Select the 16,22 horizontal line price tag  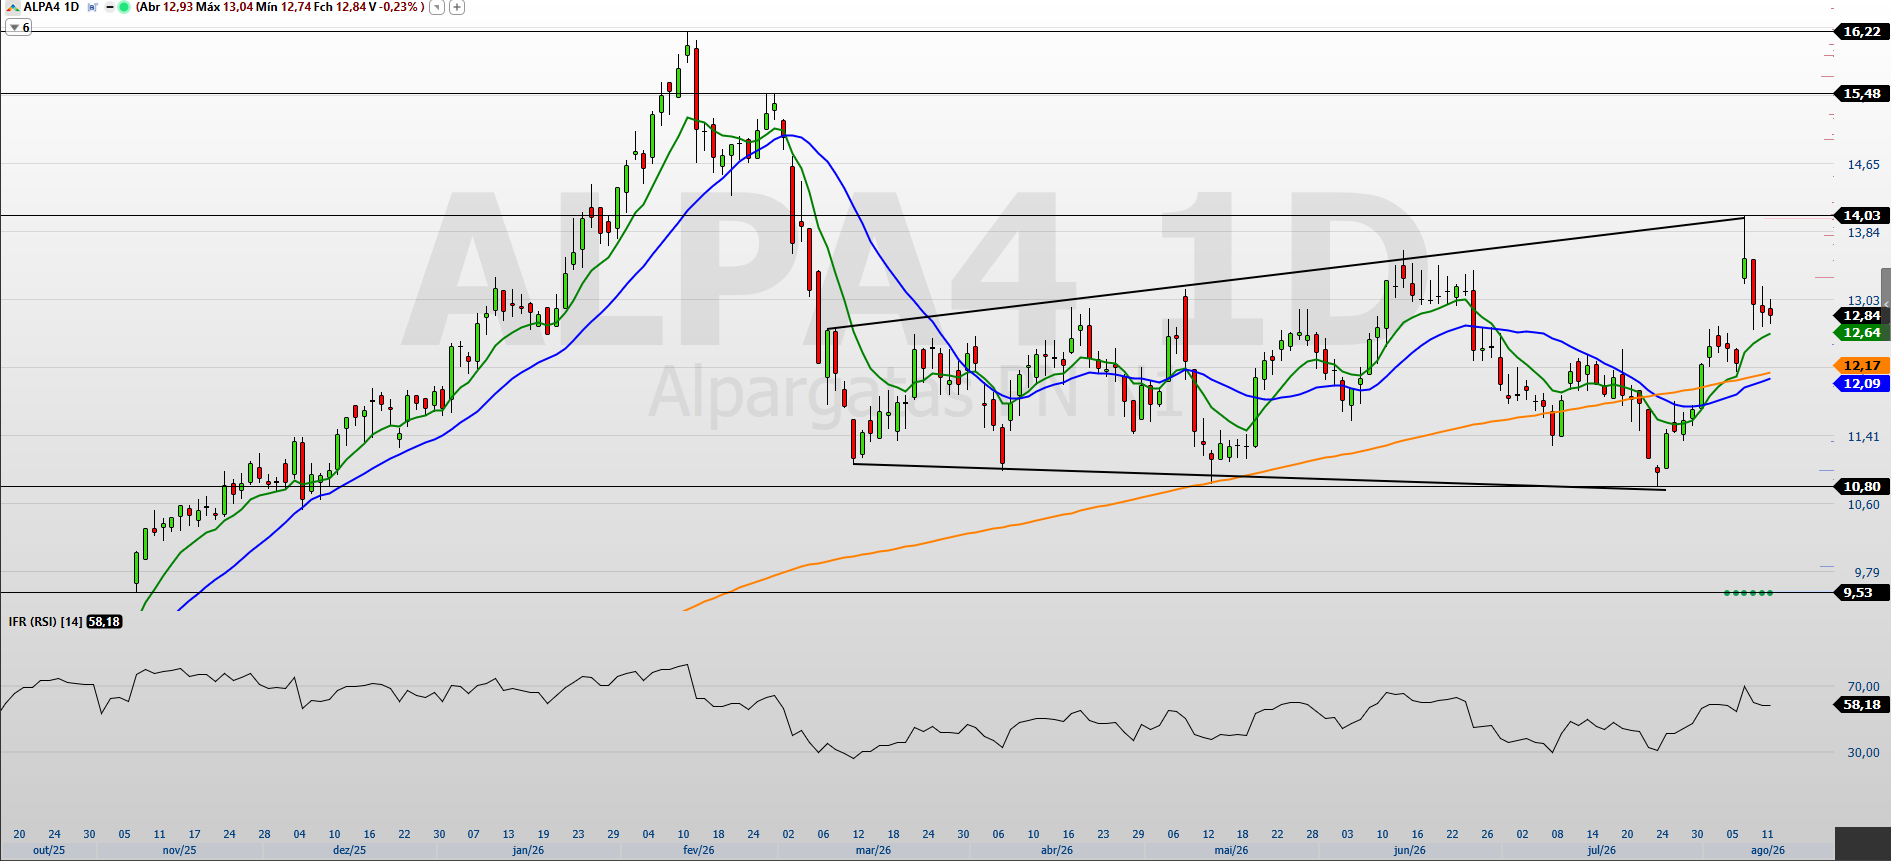tap(1861, 31)
